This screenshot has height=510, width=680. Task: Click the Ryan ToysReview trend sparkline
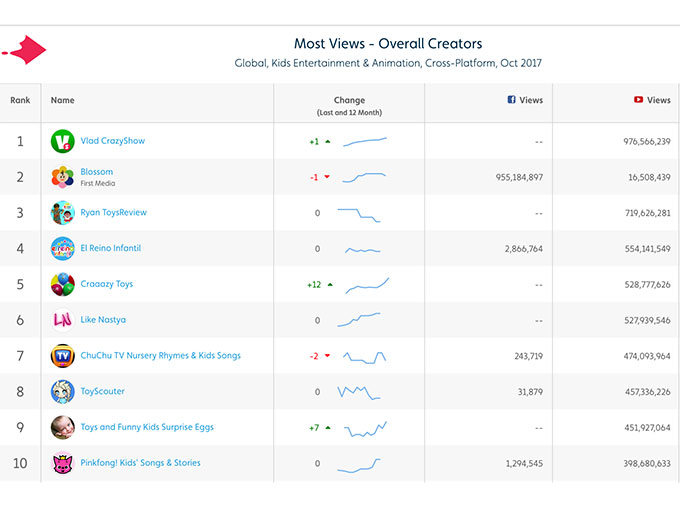pos(359,216)
